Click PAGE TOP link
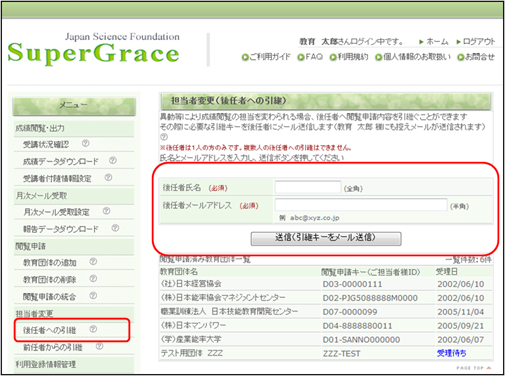 tap(474, 368)
